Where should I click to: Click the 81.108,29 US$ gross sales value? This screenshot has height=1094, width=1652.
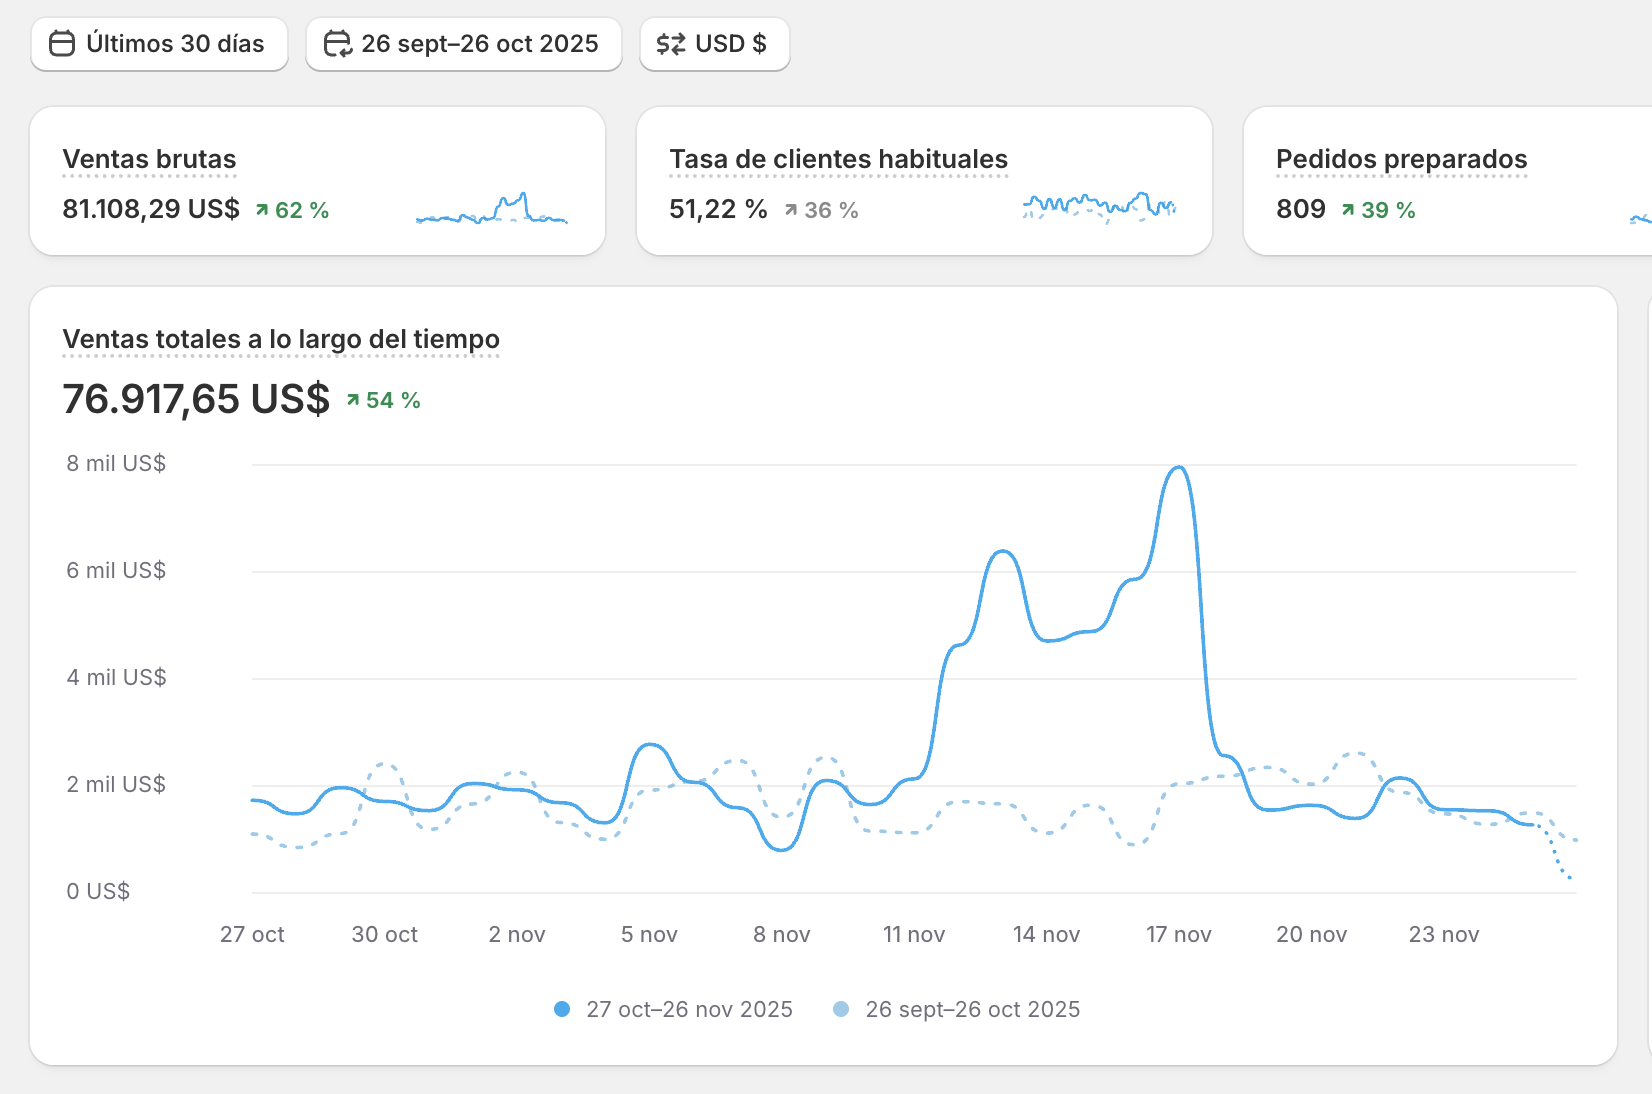click(151, 209)
